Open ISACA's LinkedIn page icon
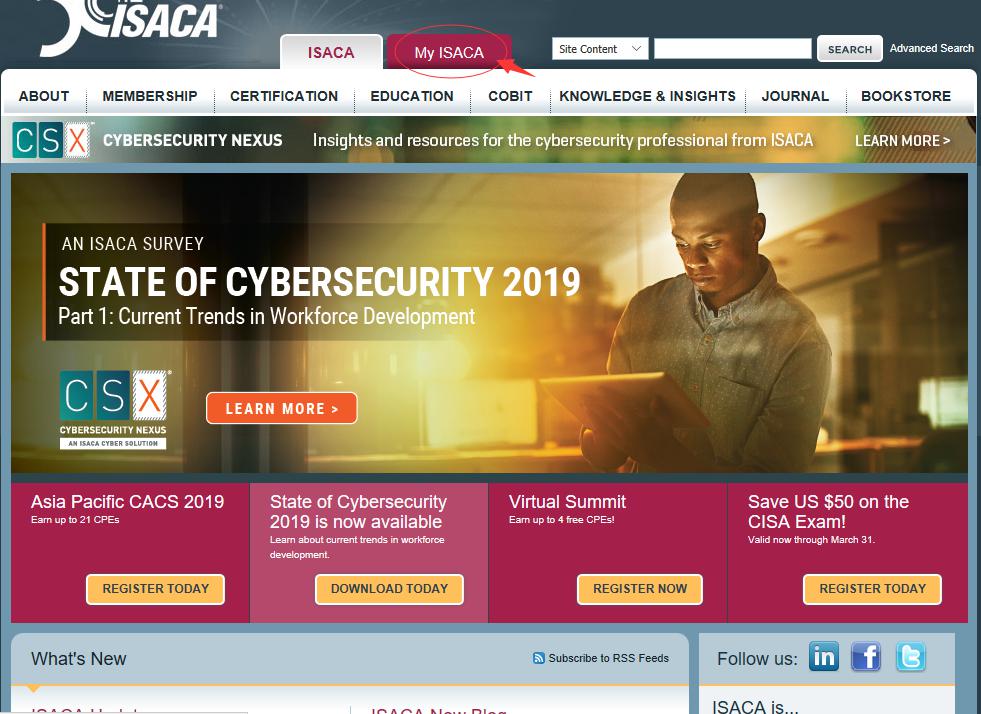 point(823,656)
